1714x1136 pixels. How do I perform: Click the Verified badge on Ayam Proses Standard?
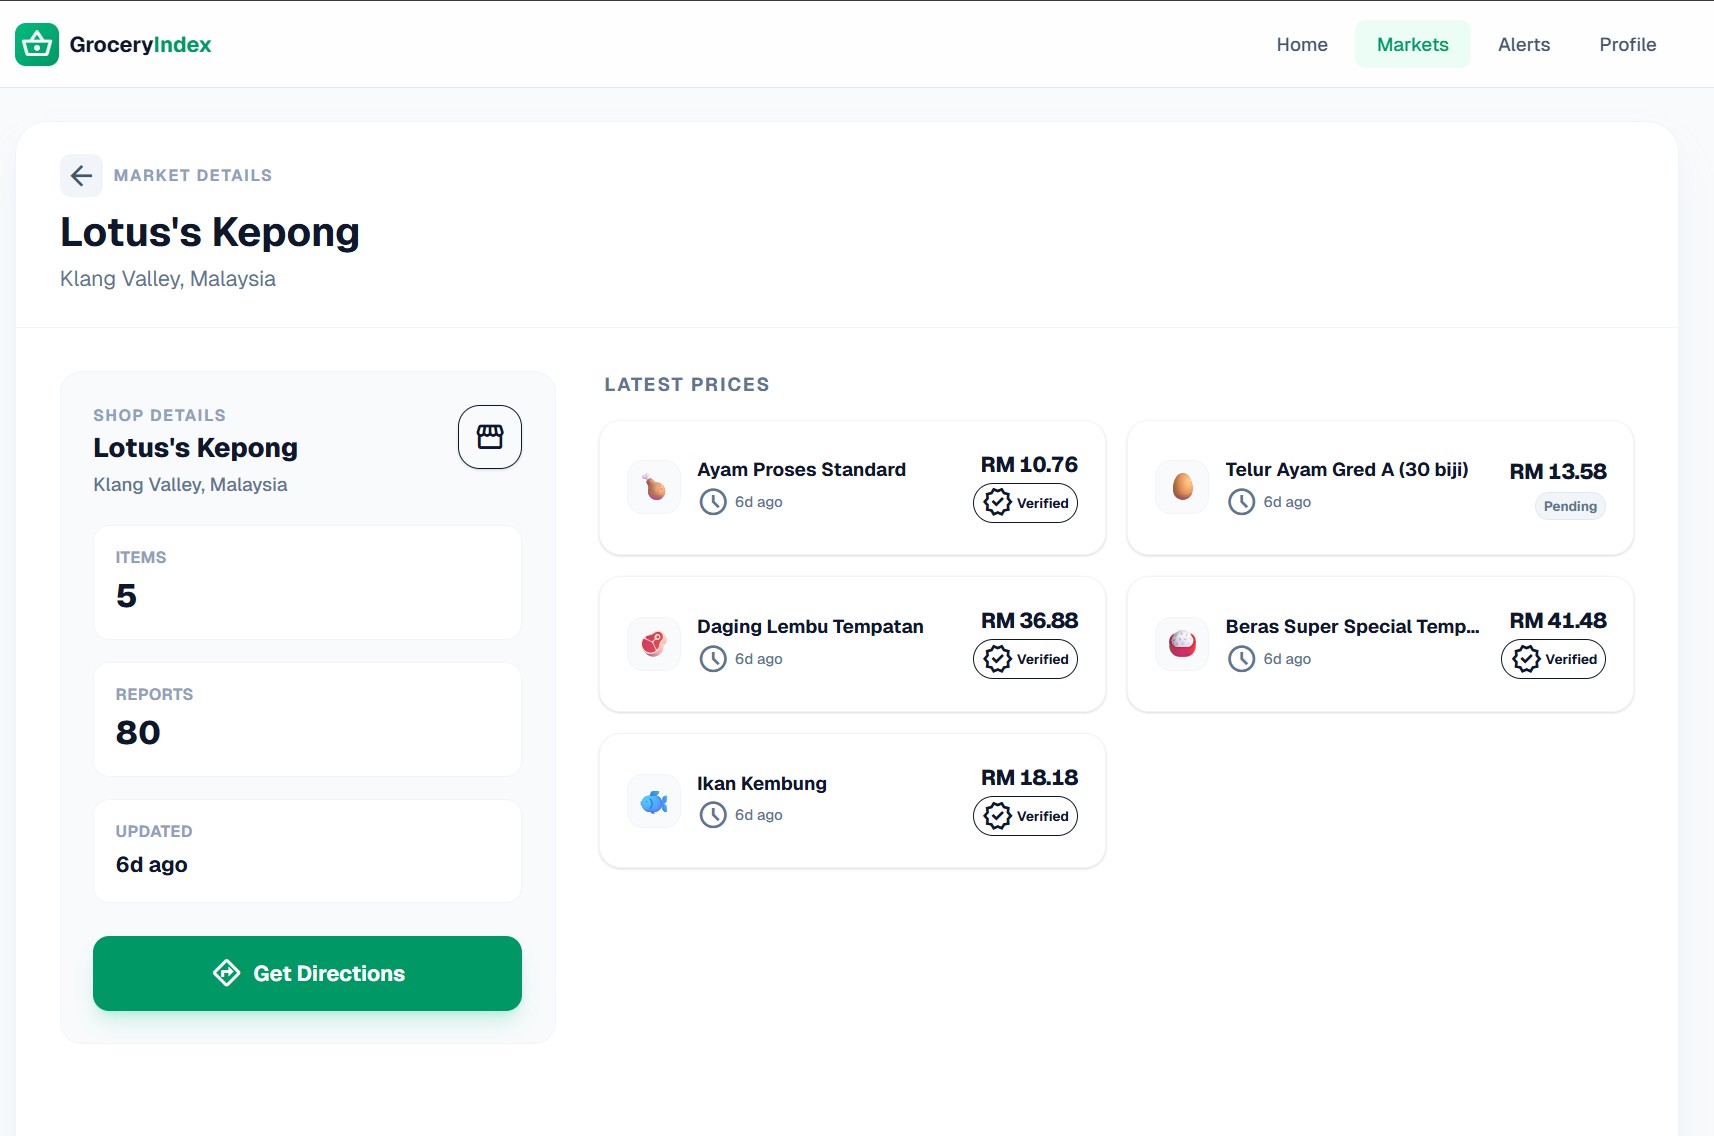pos(1025,503)
